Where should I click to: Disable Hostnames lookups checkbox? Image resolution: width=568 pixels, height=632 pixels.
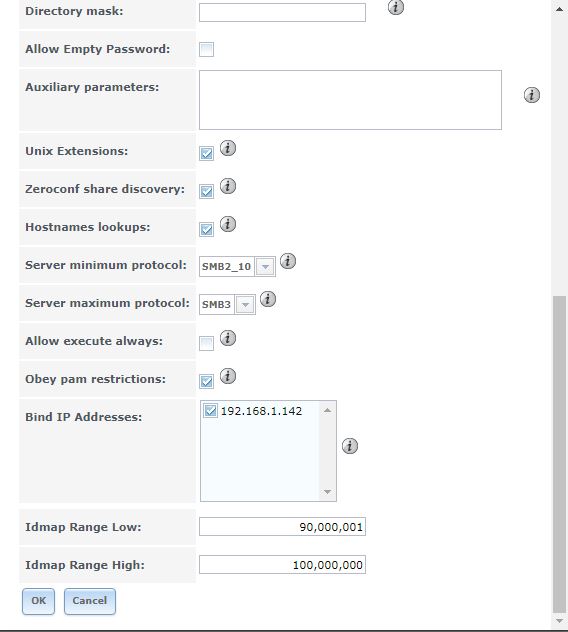206,229
